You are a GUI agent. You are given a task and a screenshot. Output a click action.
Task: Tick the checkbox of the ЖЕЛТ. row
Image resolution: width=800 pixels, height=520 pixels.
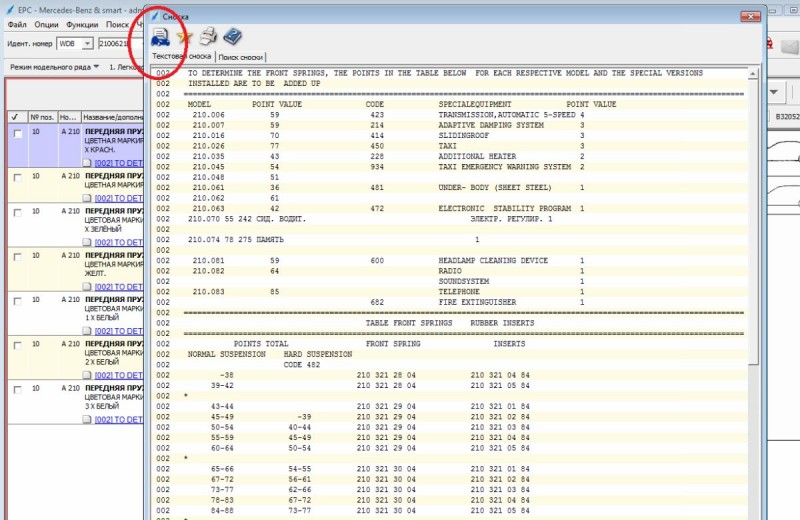18,257
